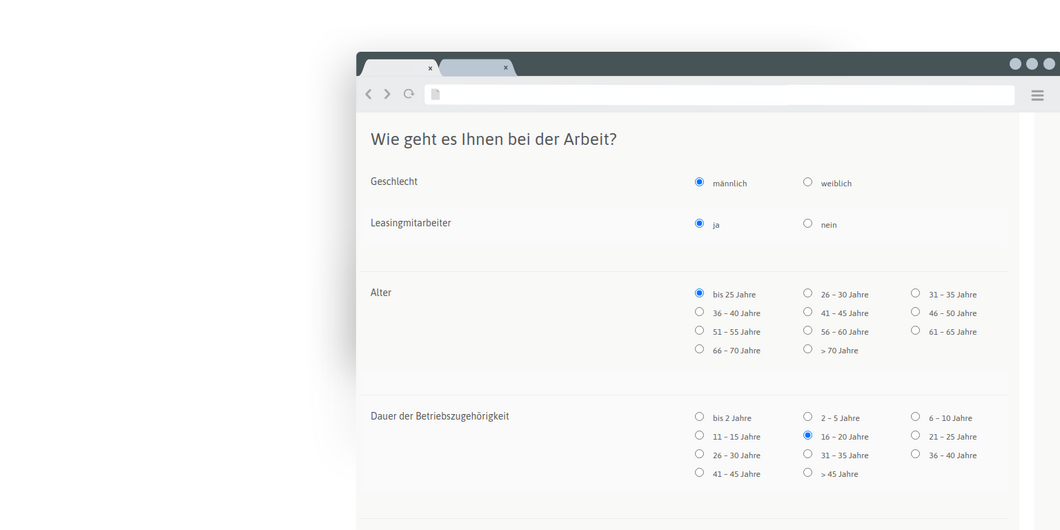Select männlich for Geschlecht
1060x530 pixels.
point(699,182)
